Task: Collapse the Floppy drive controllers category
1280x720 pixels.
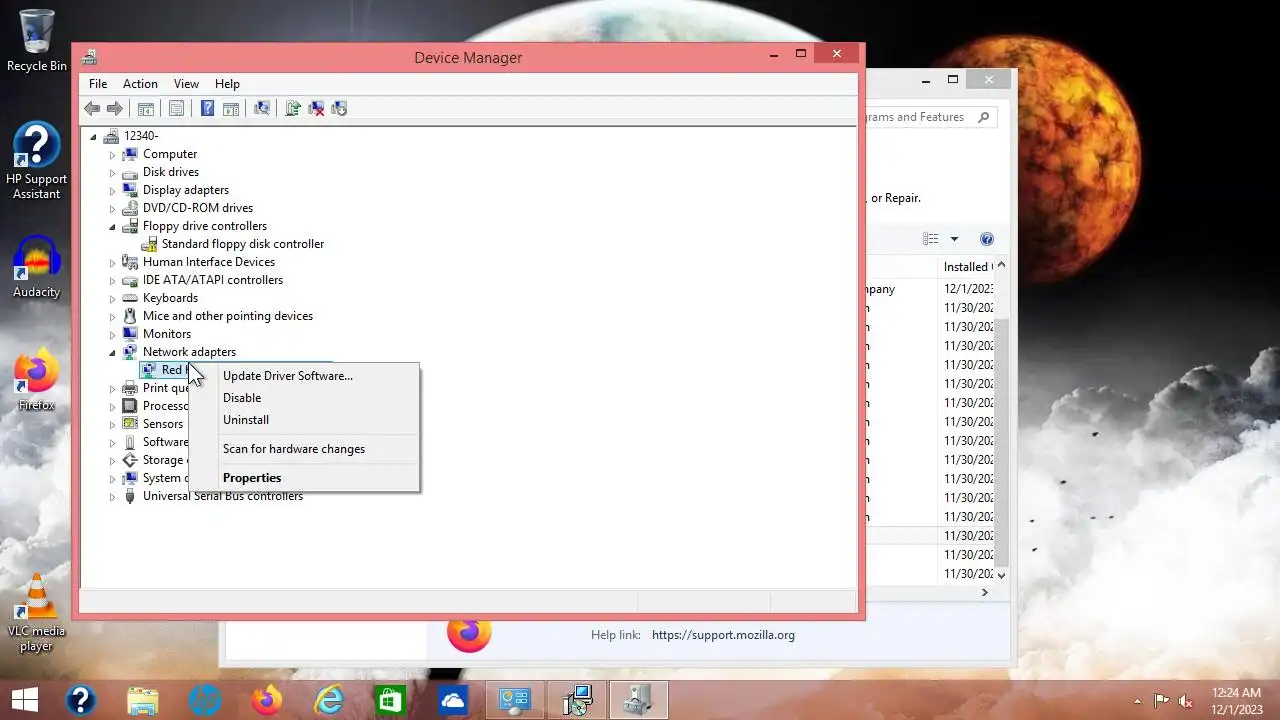Action: (x=112, y=226)
